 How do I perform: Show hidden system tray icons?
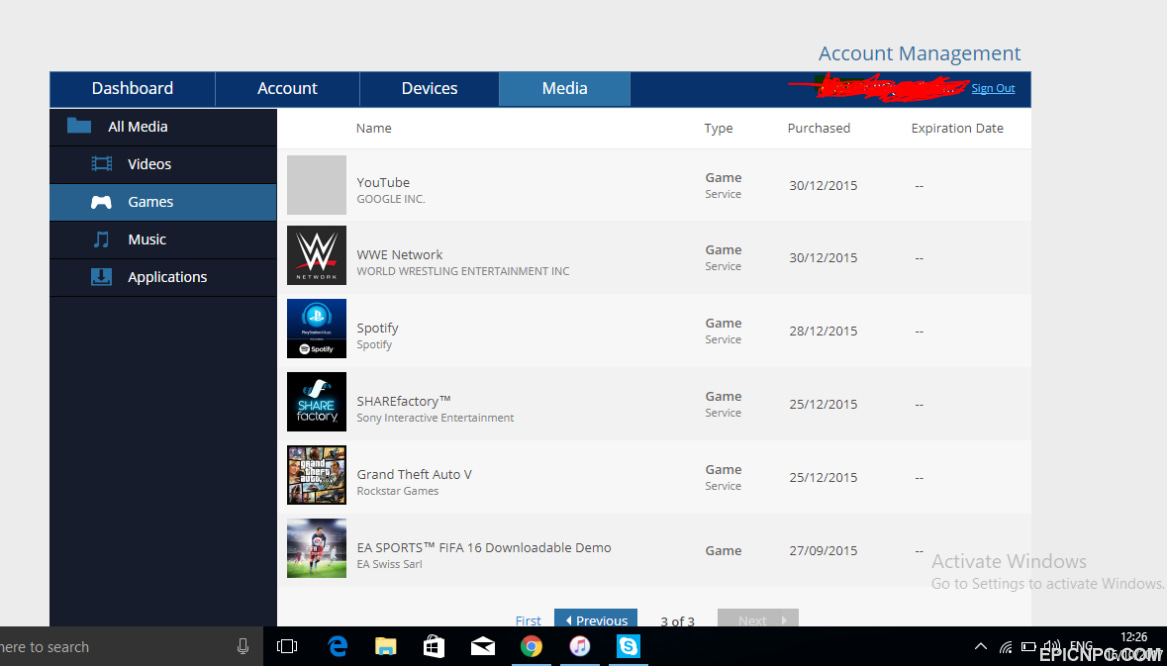(981, 647)
